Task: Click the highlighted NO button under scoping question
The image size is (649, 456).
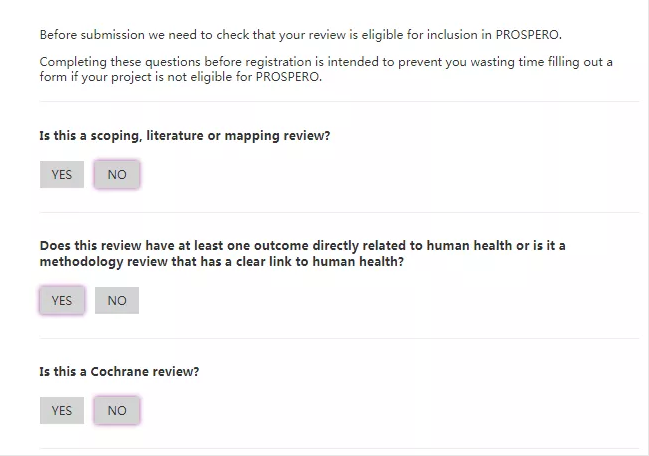Action: 117,174
